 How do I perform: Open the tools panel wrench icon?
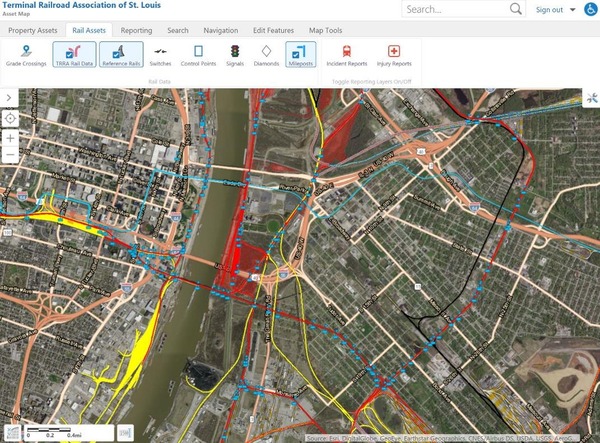(x=591, y=98)
